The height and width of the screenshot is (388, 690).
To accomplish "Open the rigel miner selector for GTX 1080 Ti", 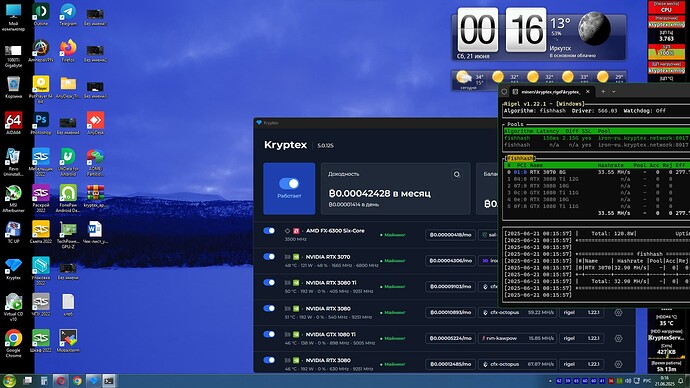I will pyautogui.click(x=581, y=338).
